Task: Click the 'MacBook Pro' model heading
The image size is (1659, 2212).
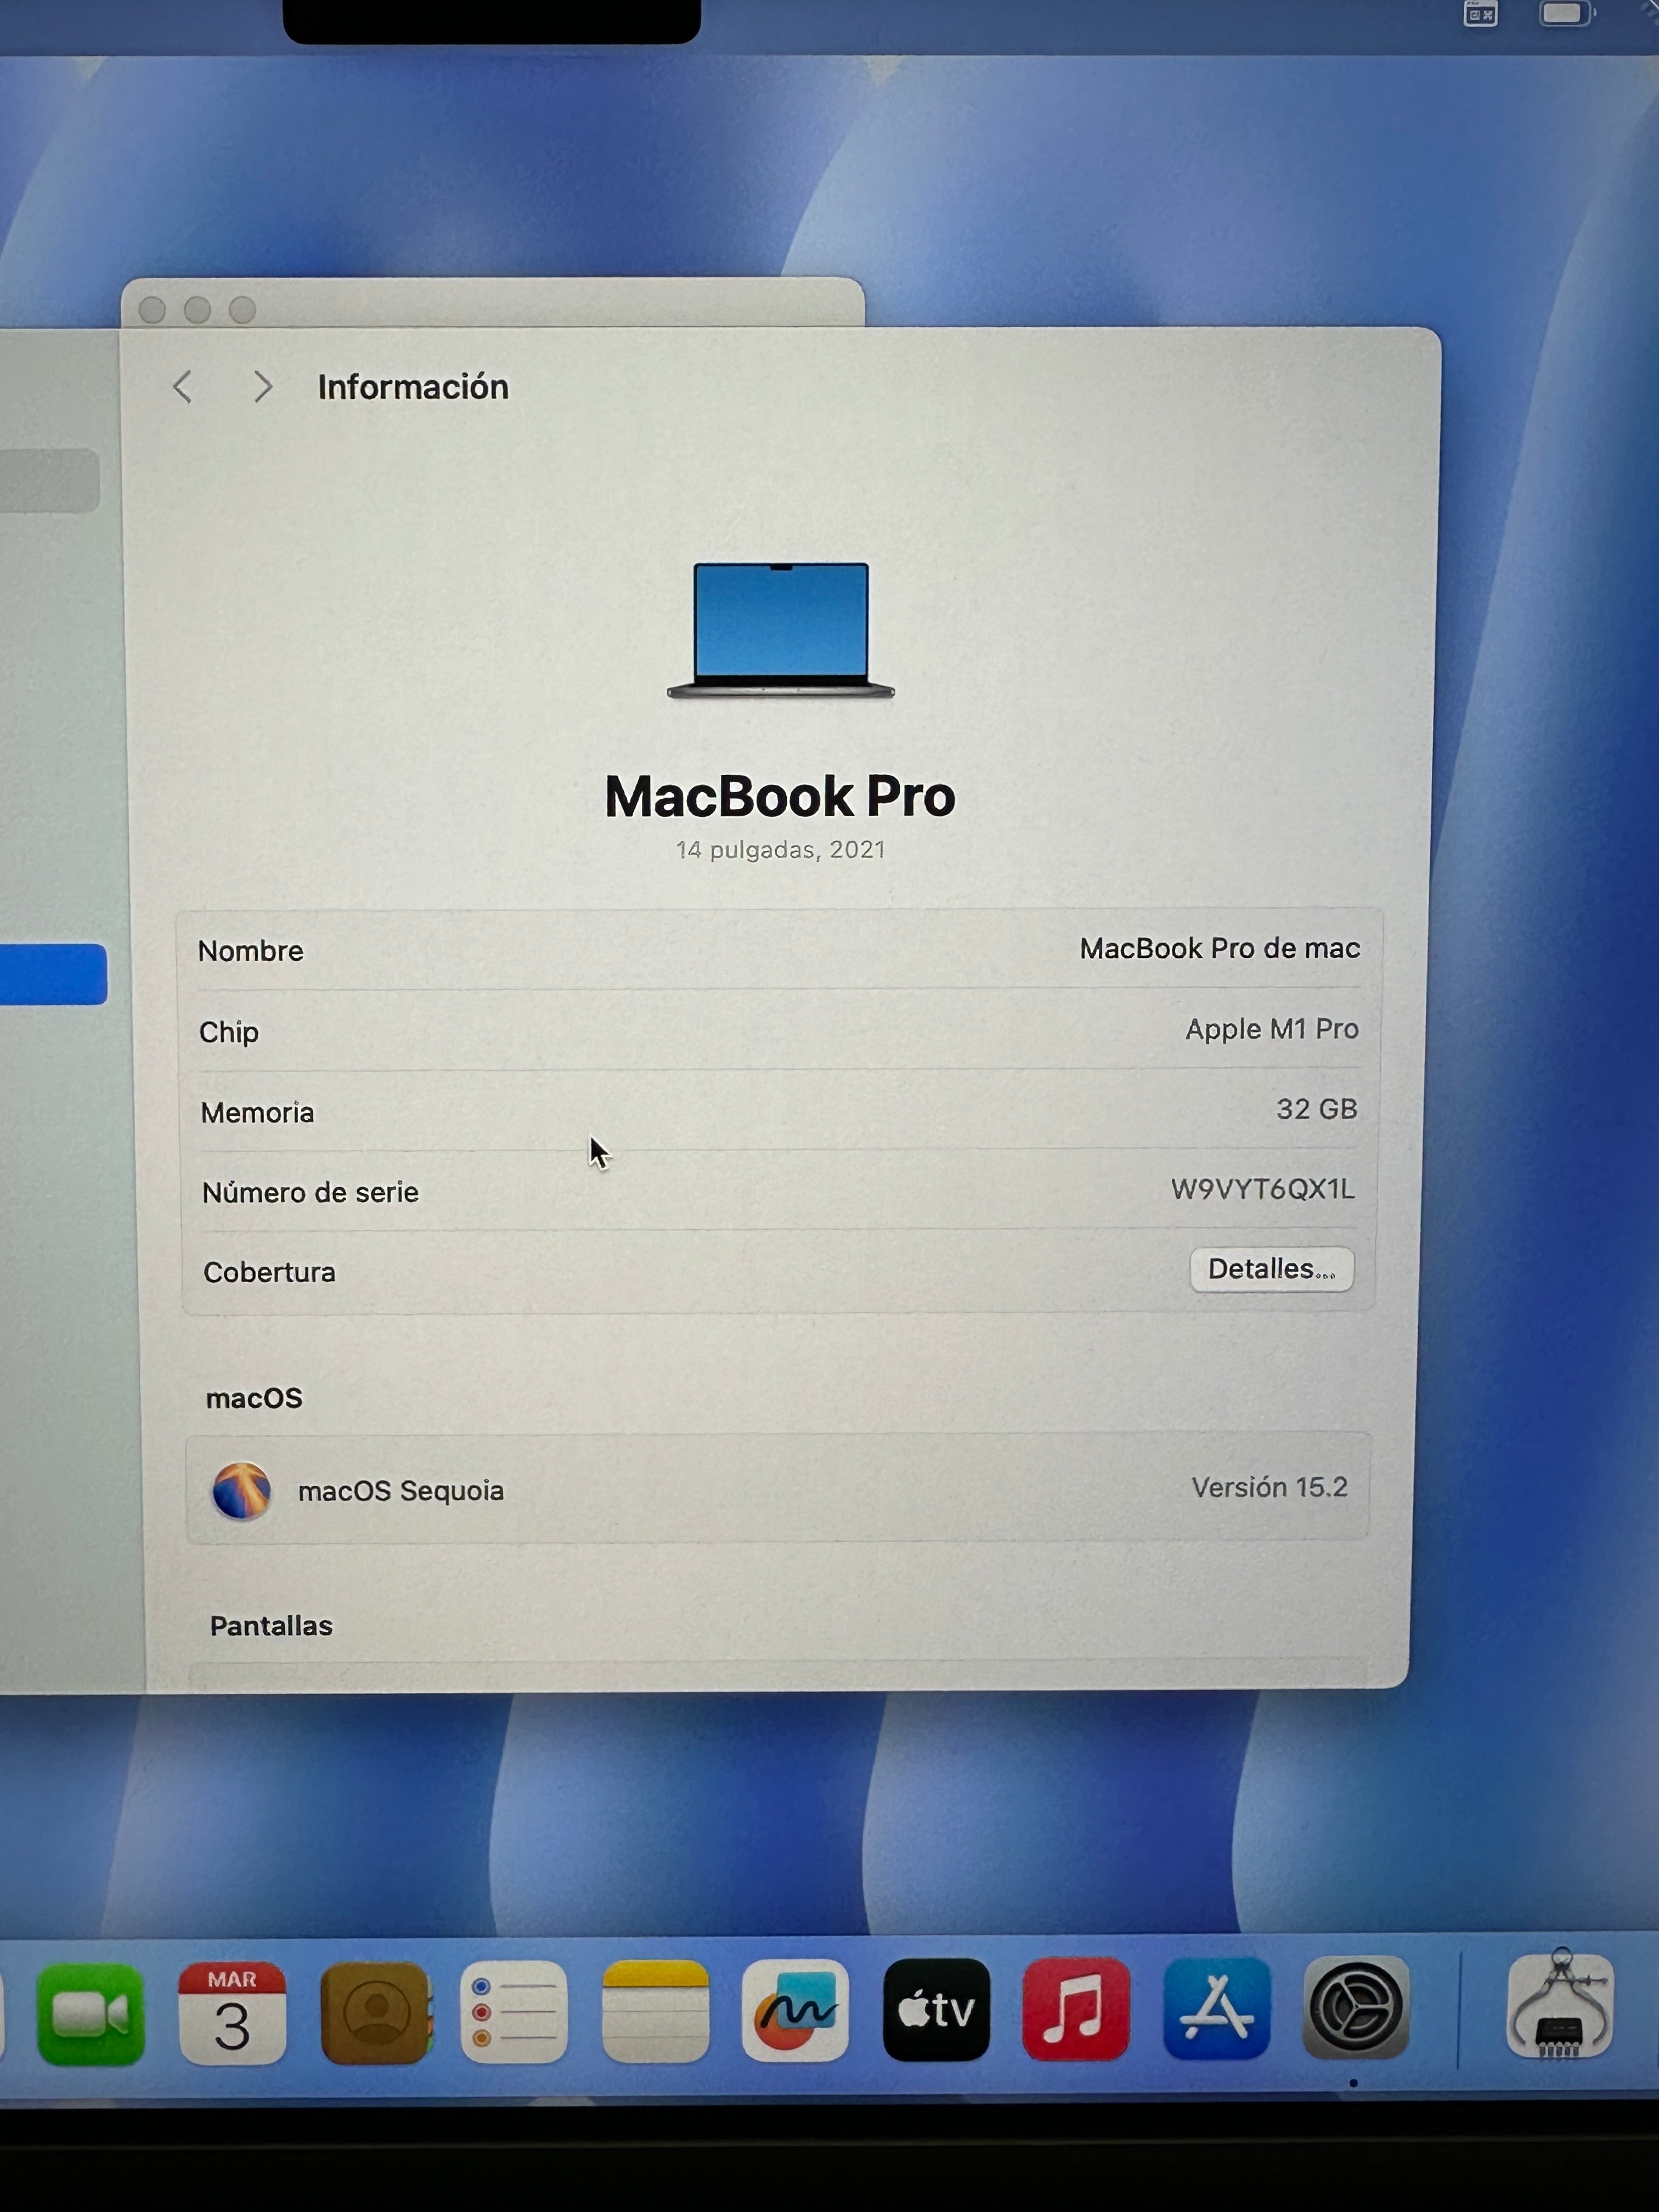Action: pyautogui.click(x=780, y=796)
